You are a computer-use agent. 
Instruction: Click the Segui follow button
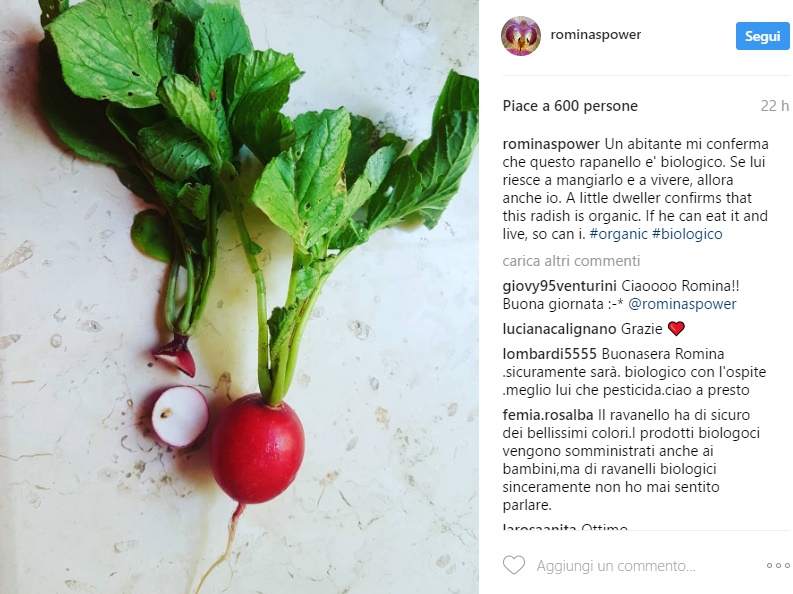coord(762,36)
